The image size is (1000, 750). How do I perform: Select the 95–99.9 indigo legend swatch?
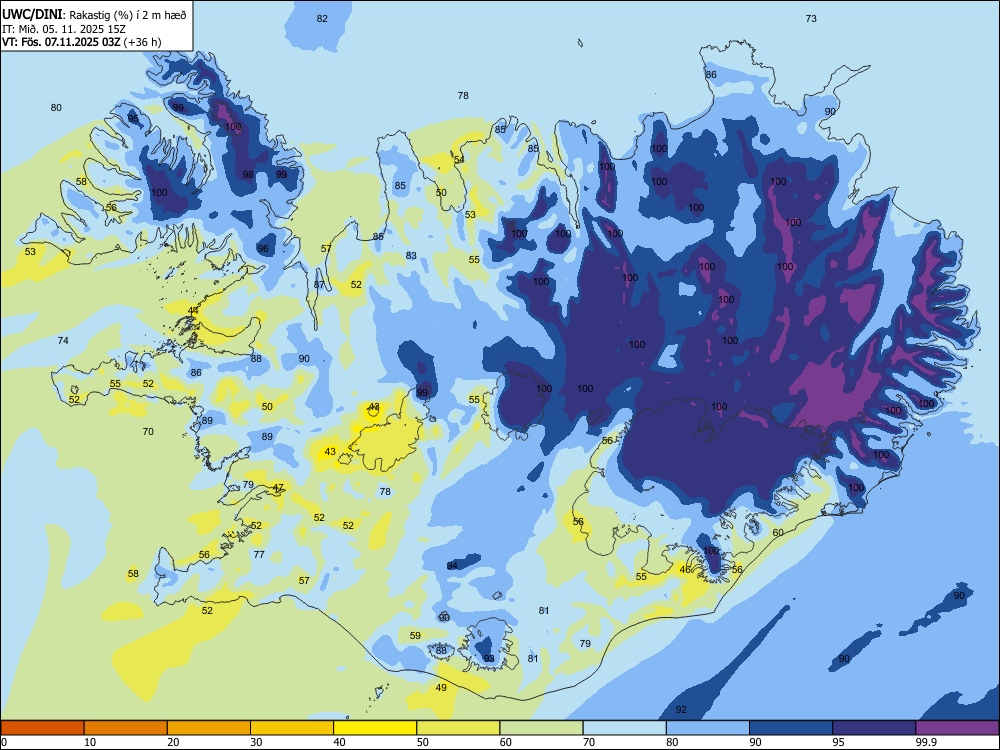[x=874, y=728]
